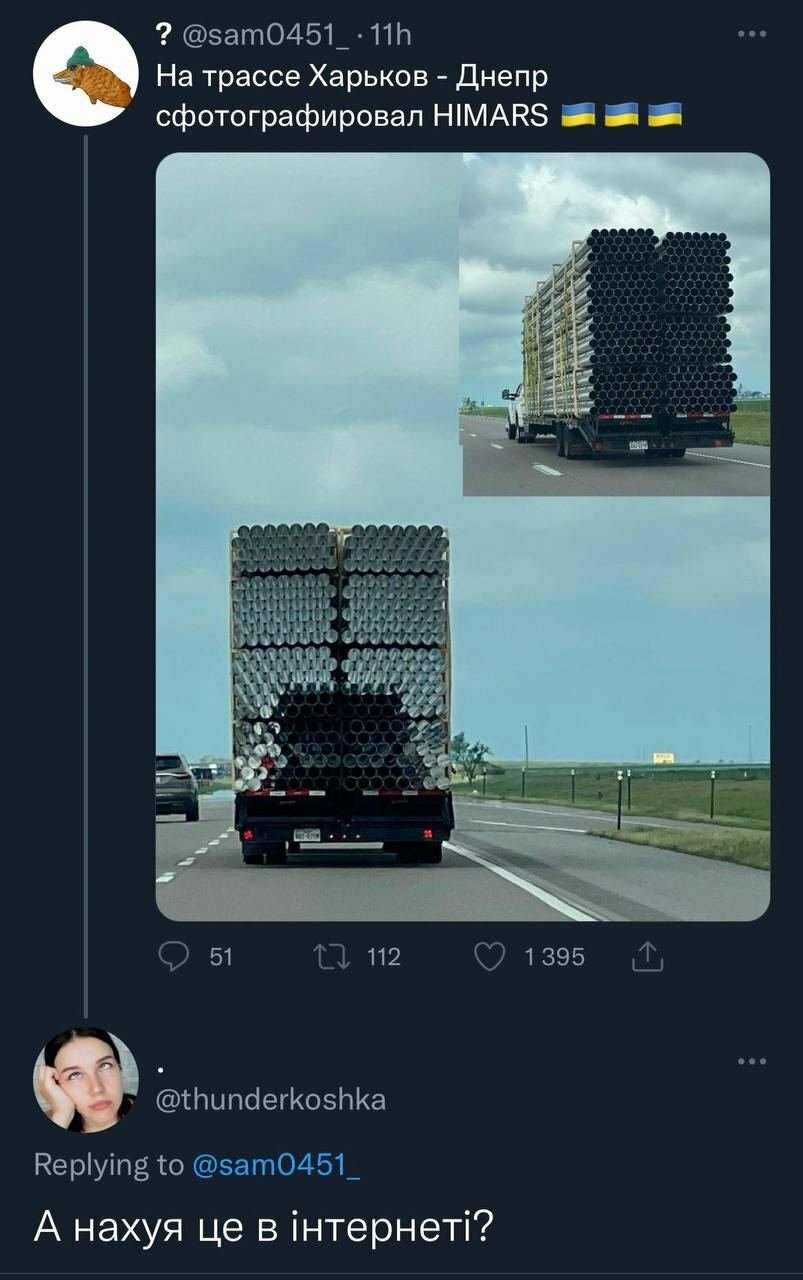The image size is (803, 1280).
Task: View the inset side-view truck photo
Action: (616, 324)
